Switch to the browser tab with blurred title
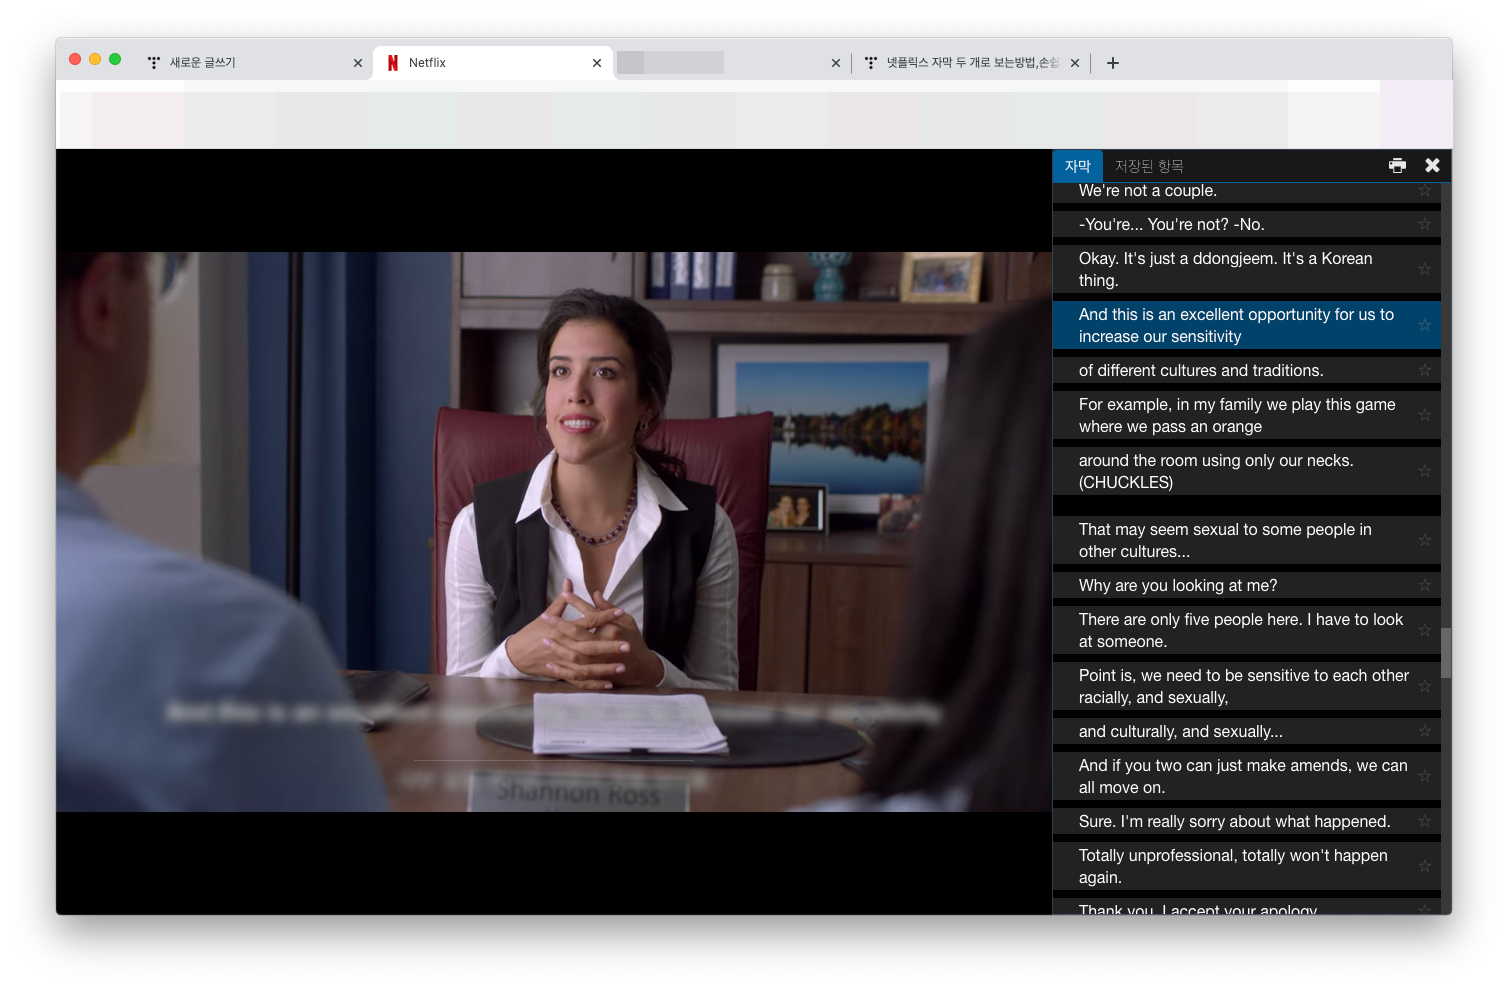 [x=730, y=62]
